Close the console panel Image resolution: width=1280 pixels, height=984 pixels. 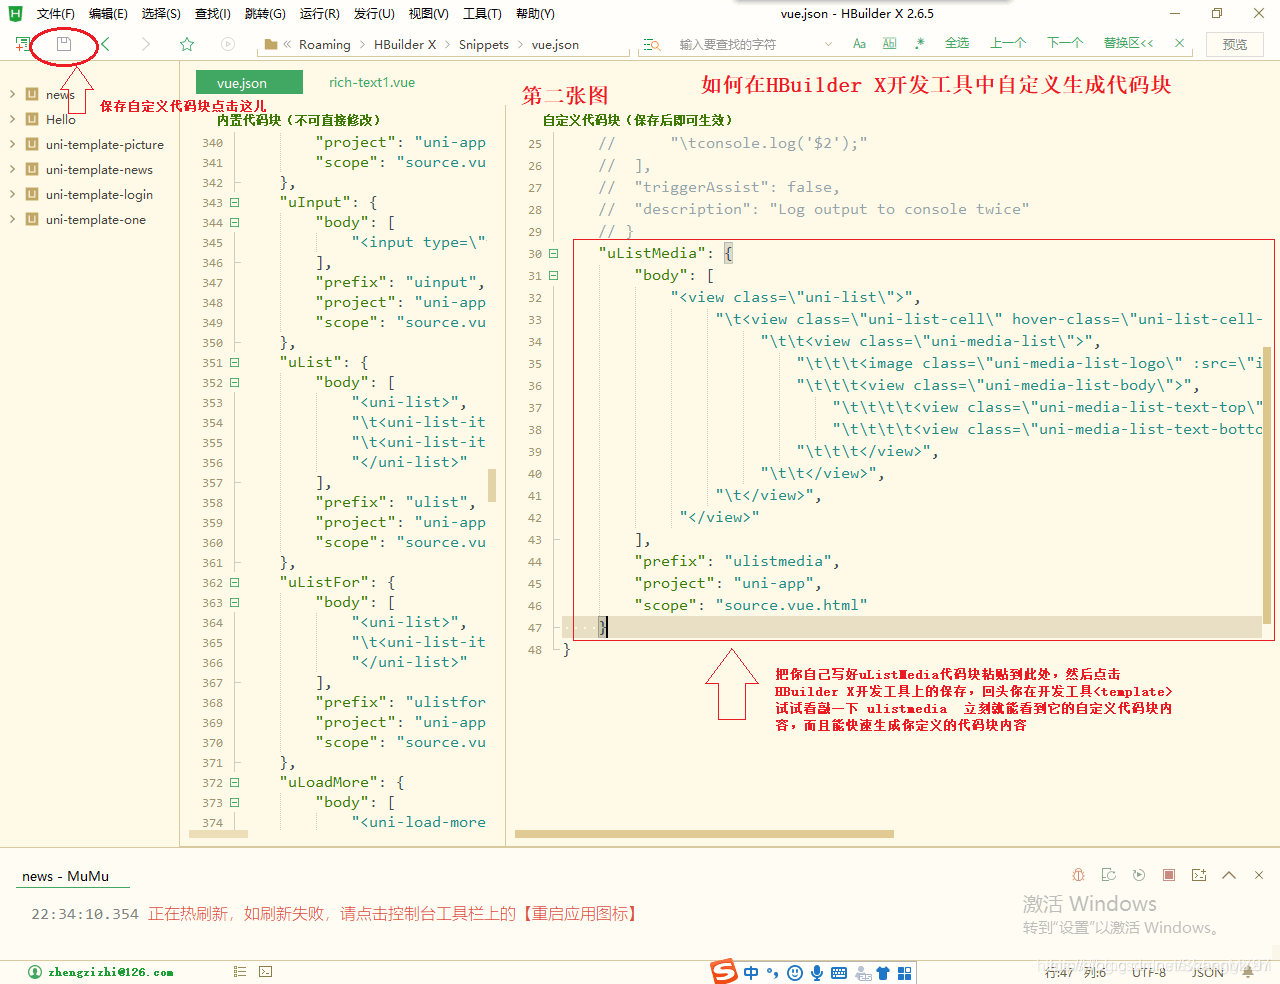click(1259, 875)
